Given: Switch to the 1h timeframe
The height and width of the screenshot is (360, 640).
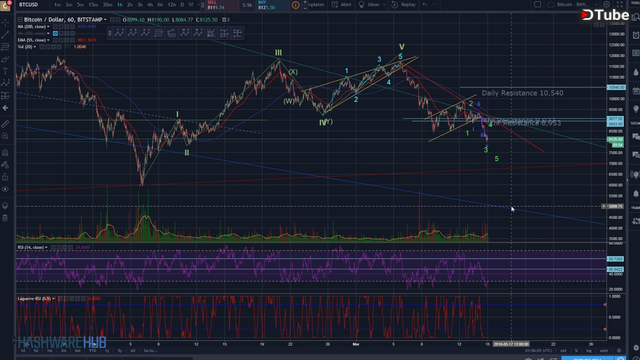Looking at the screenshot, I should pyautogui.click(x=120, y=5).
